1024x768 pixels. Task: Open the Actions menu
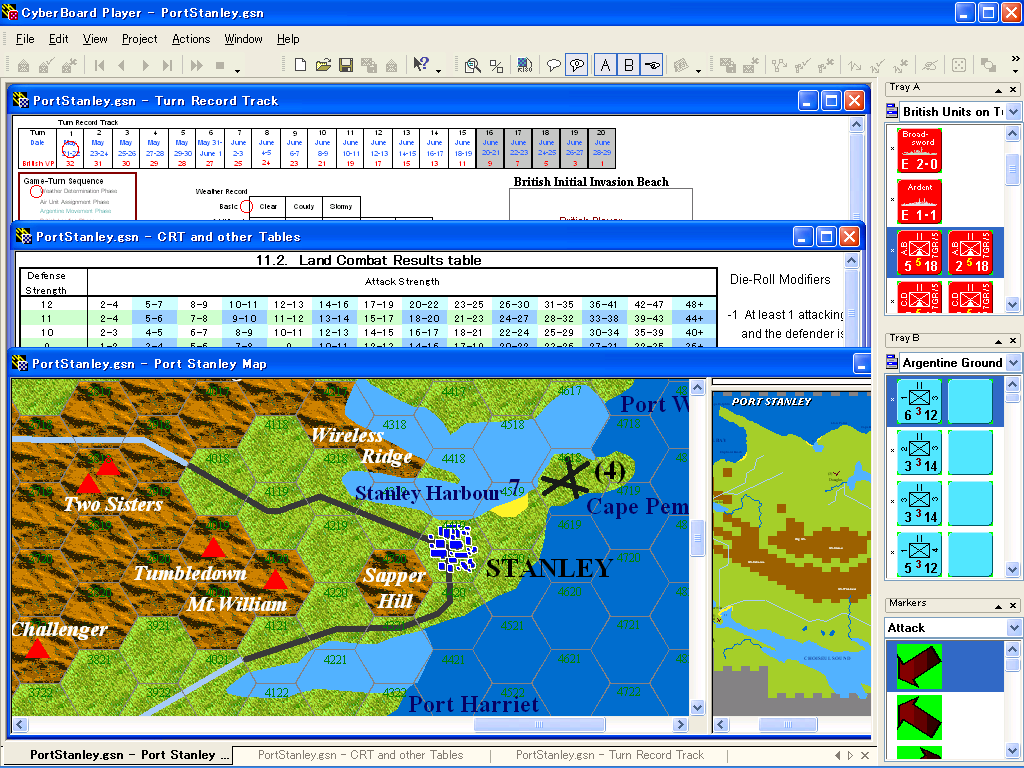[191, 39]
